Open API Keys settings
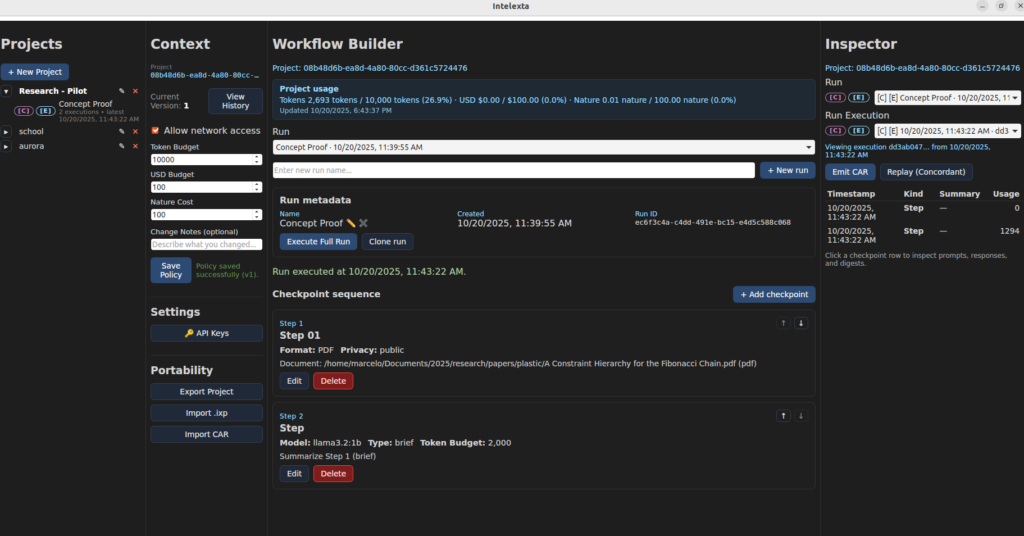Viewport: 1024px width, 536px height. tap(206, 333)
